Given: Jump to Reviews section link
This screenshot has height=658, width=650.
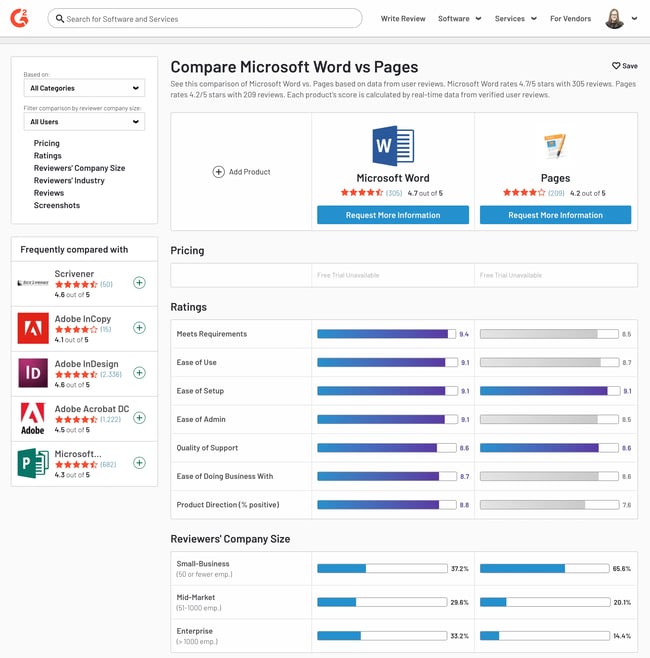Looking at the screenshot, I should coord(49,193).
